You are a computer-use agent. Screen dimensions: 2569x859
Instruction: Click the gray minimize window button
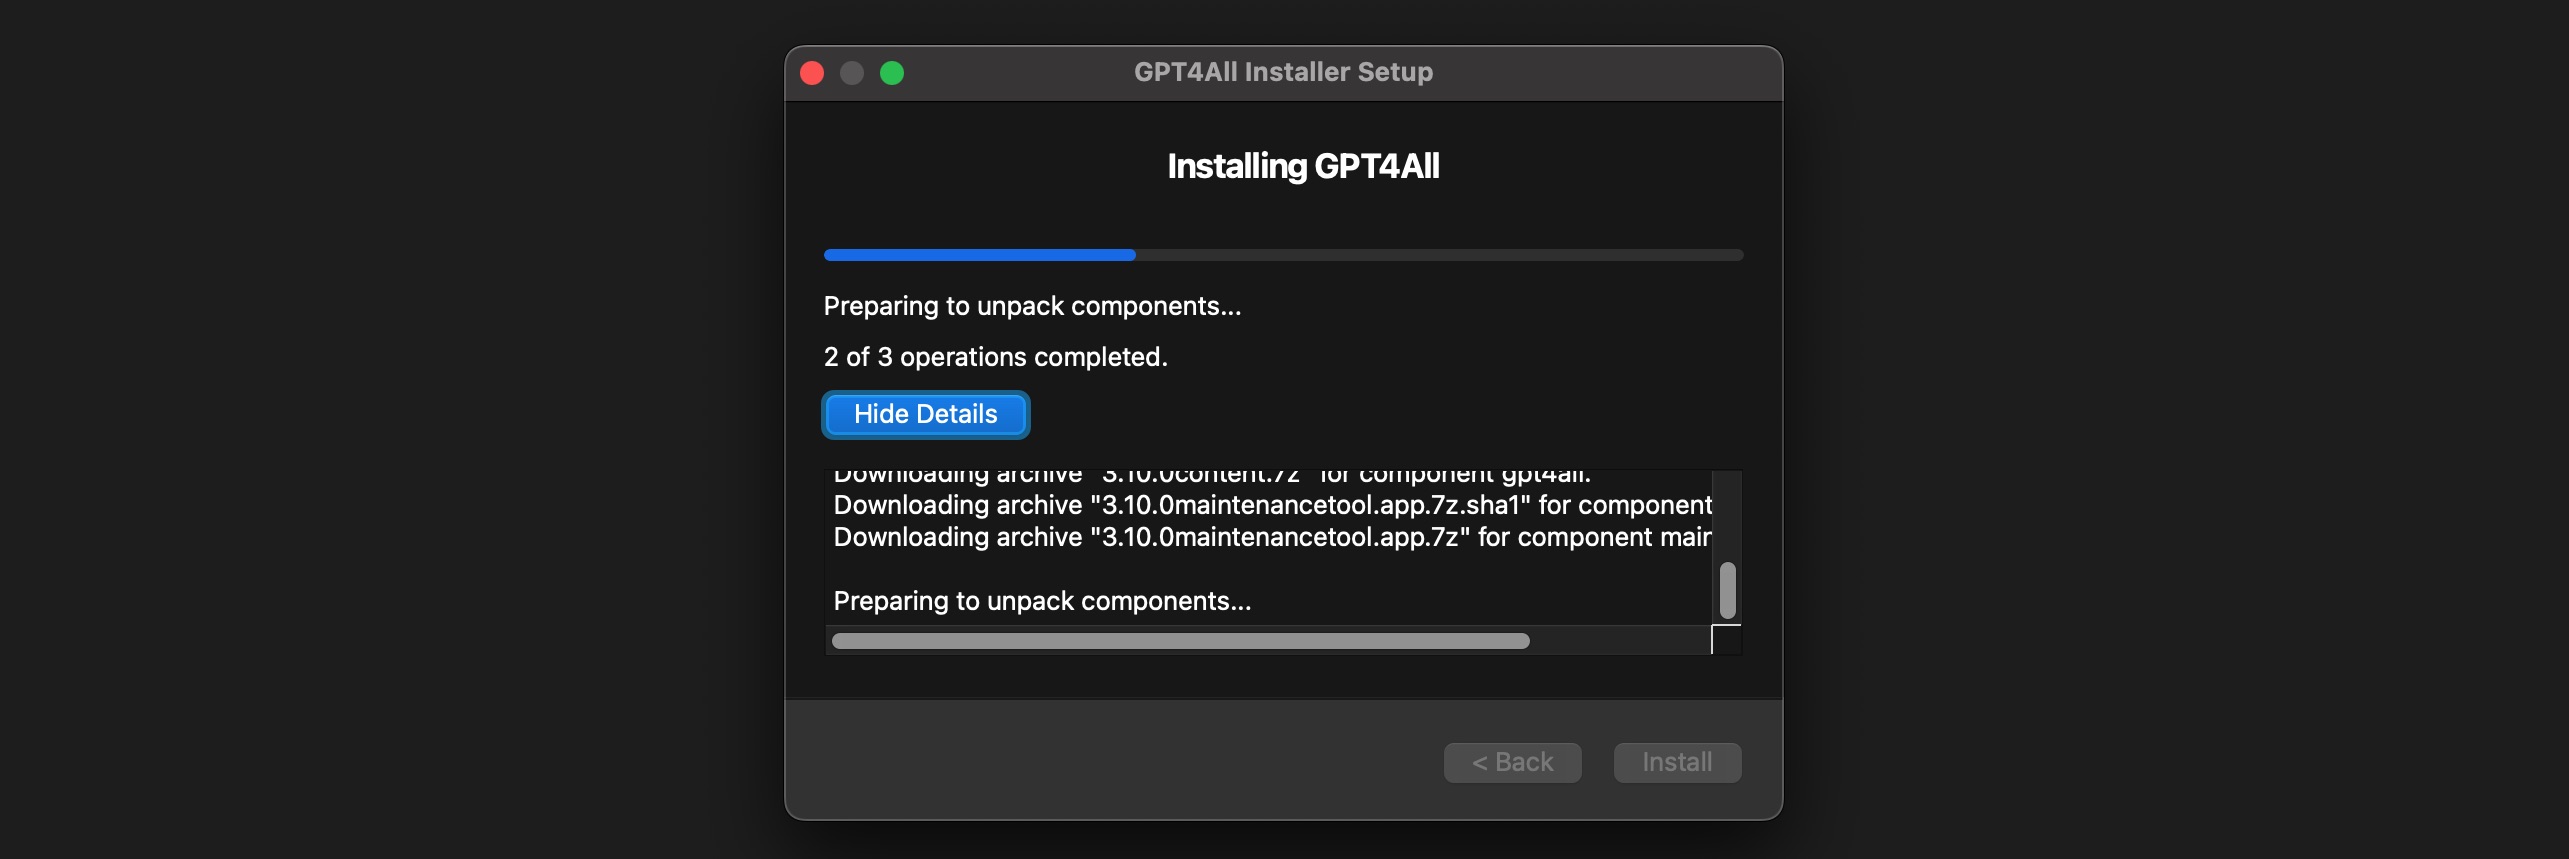tap(852, 73)
